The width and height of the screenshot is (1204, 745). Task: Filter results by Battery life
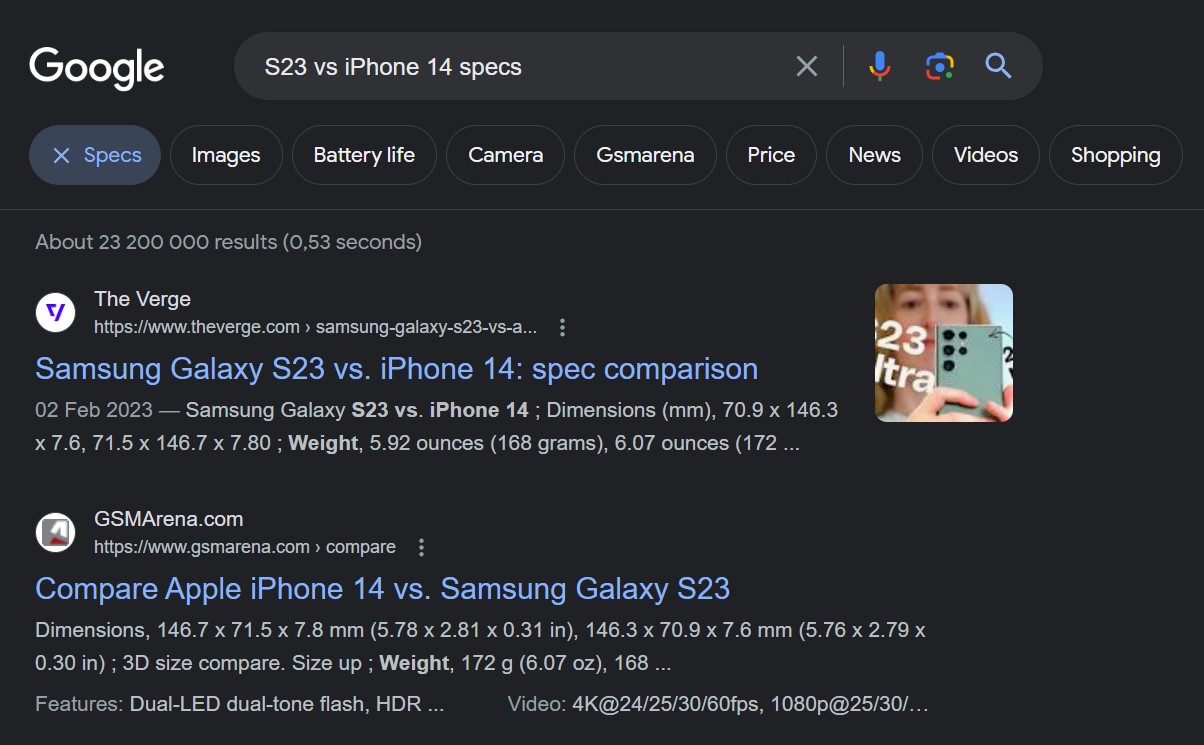coord(364,155)
